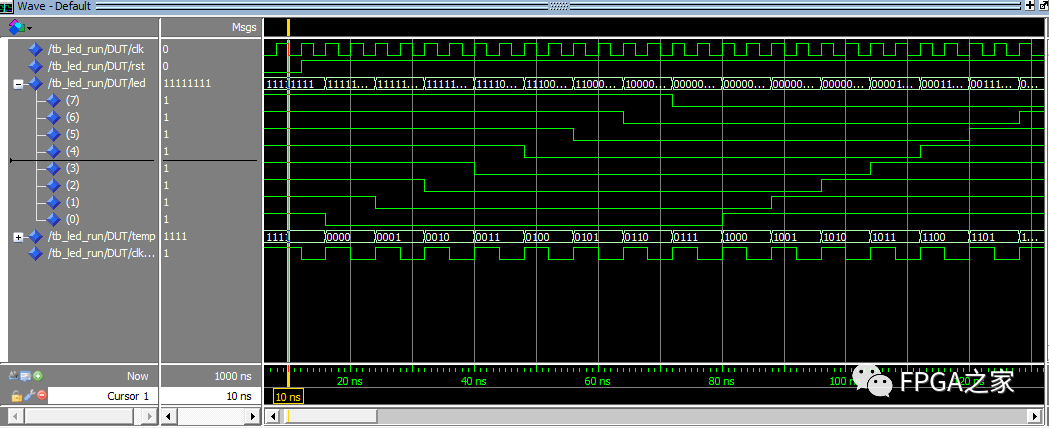The height and width of the screenshot is (428, 1049).
Task: Click the edit grid and timeline icon
Action: click(x=26, y=376)
